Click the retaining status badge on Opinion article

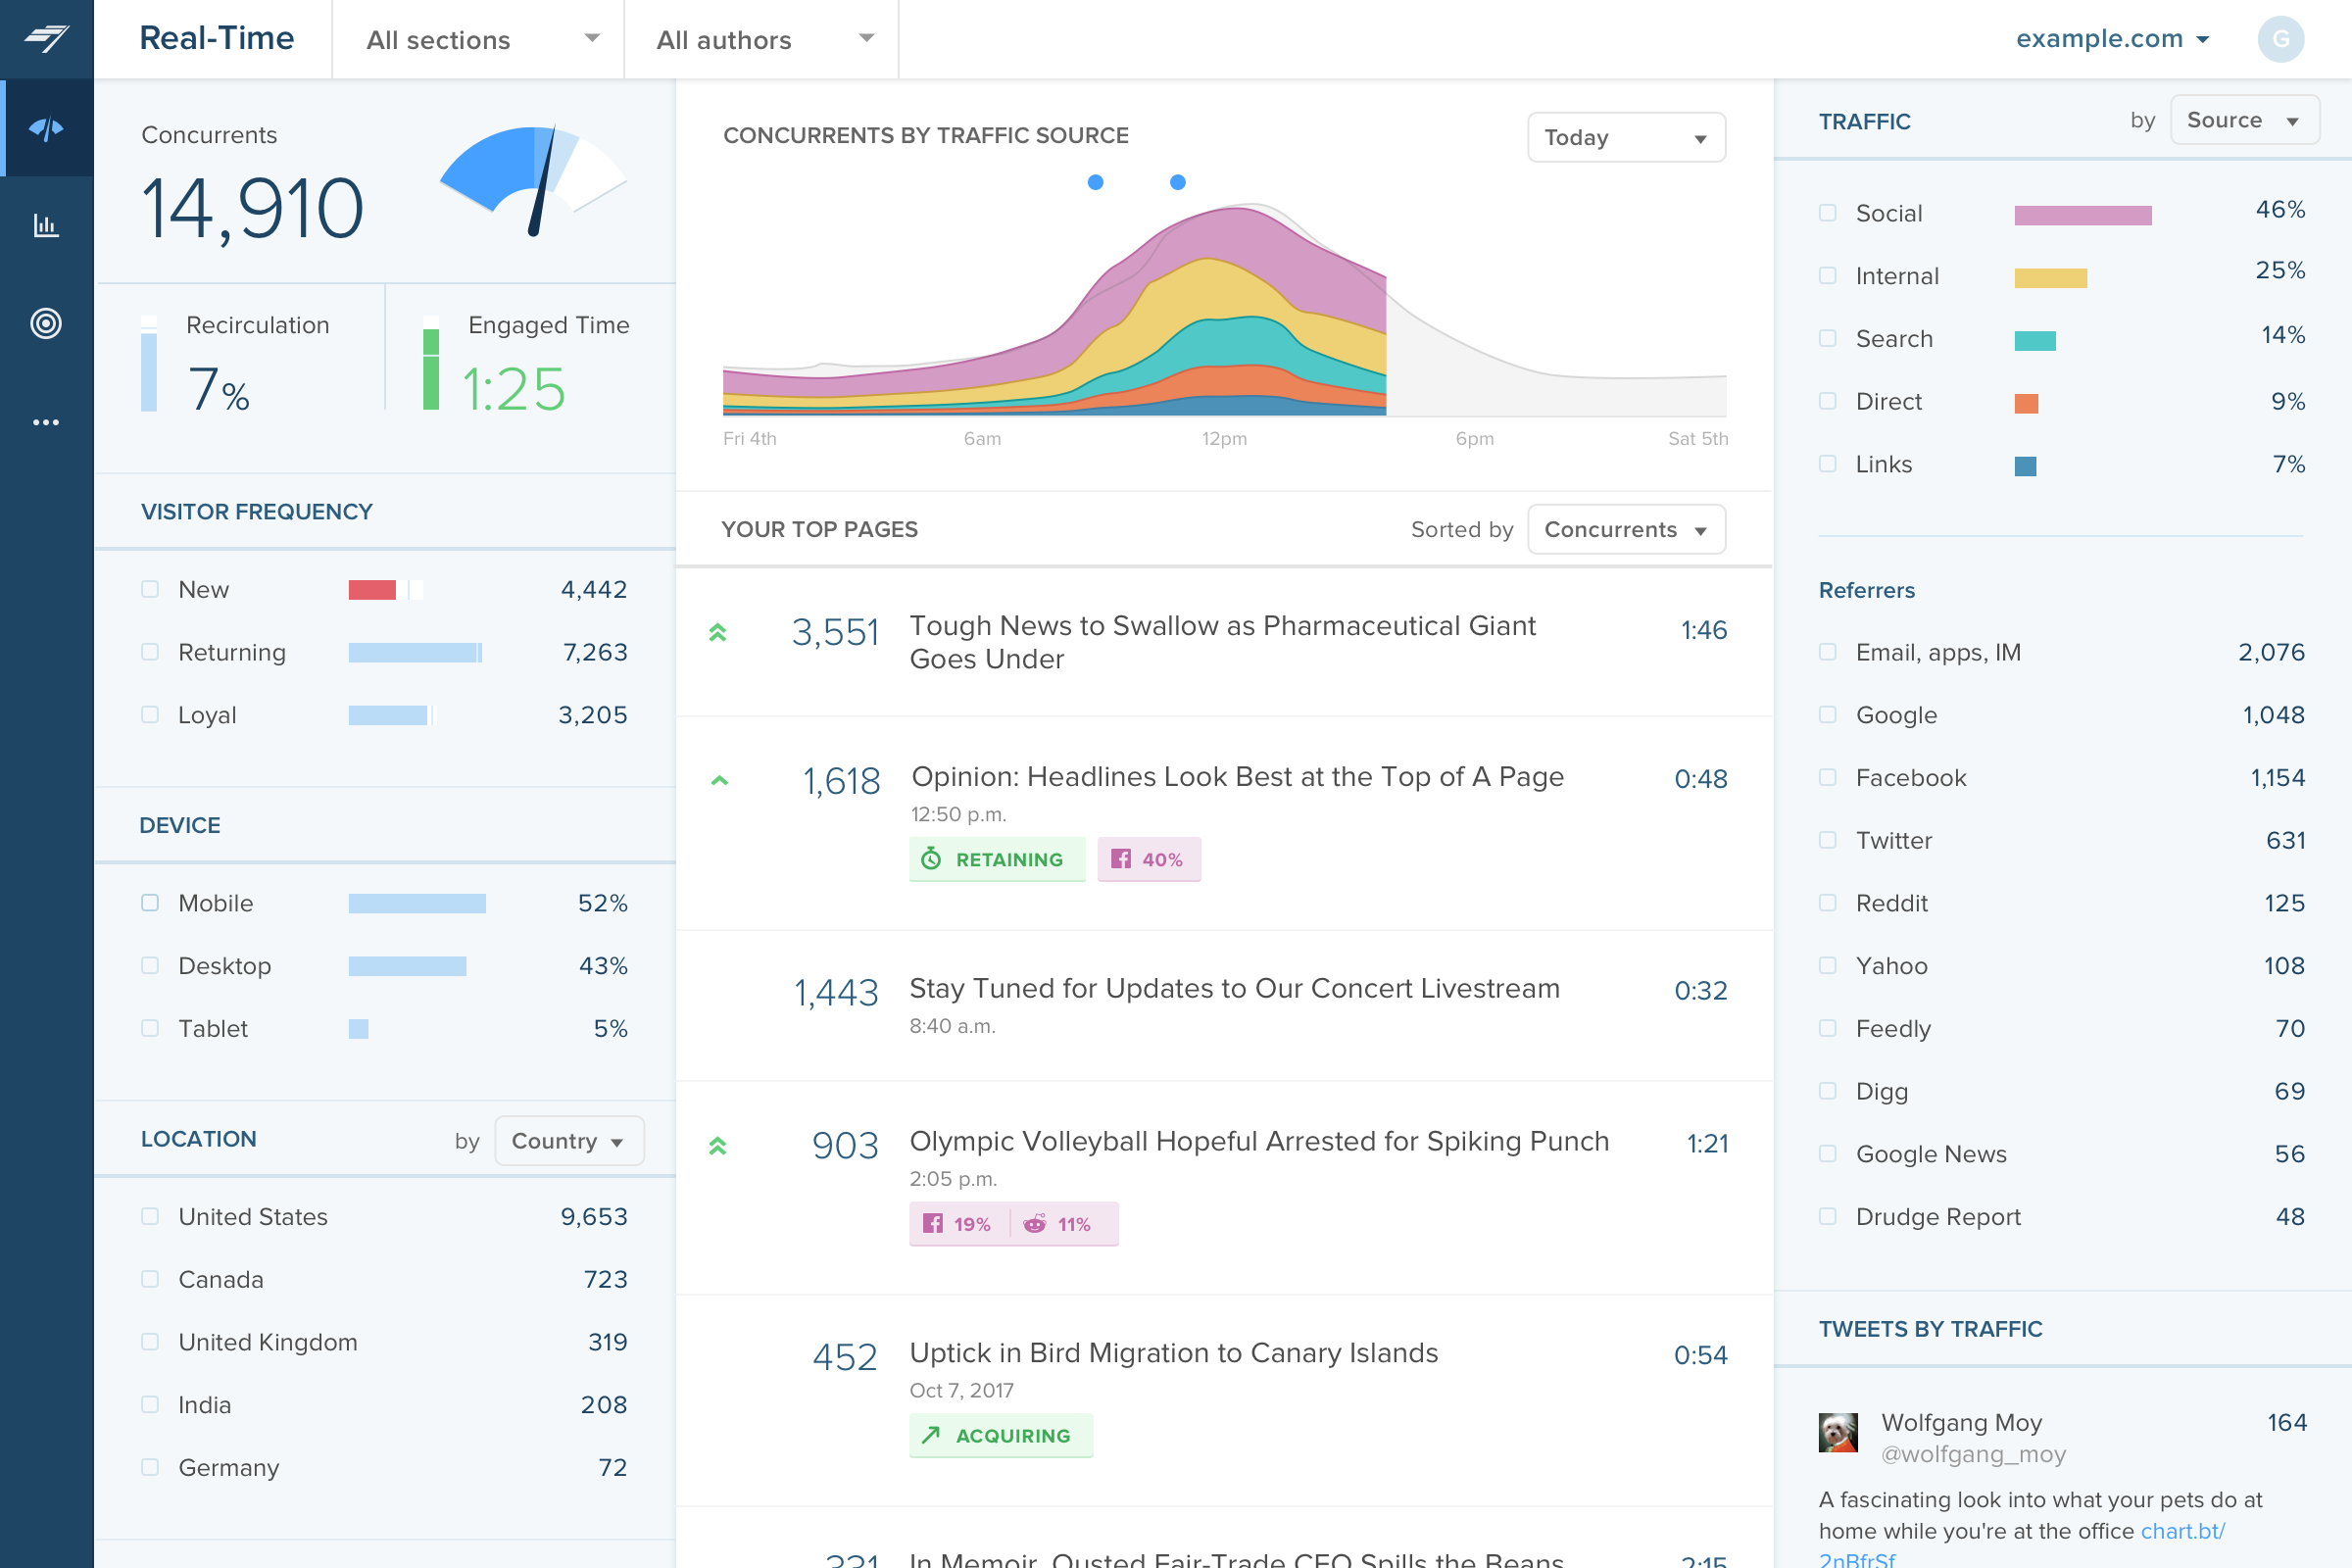[994, 859]
